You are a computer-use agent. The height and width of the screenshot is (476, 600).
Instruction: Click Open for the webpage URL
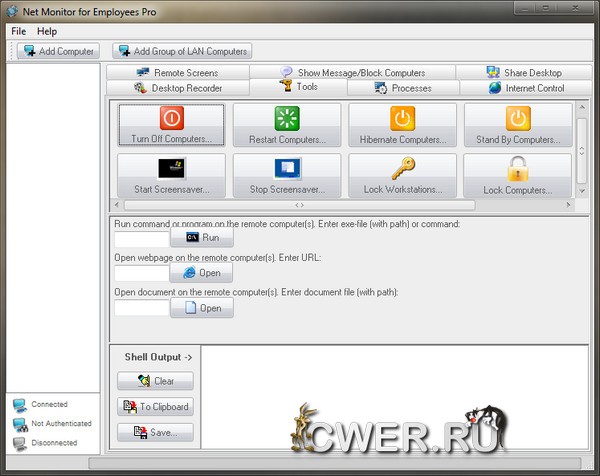pos(201,273)
